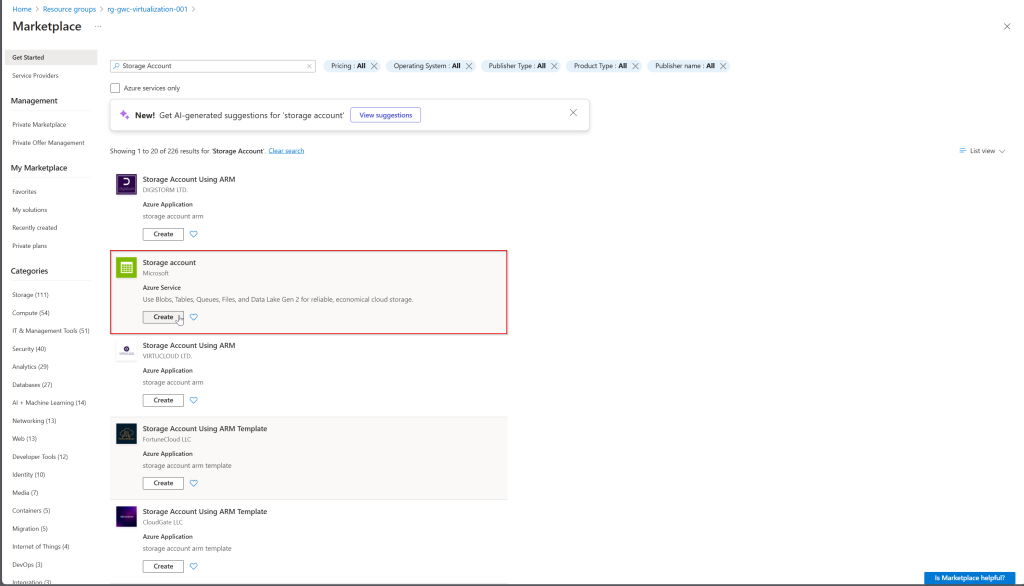Favorite the VIRTUCLOUD Storage Account Using ARM
Viewport: 1024px width, 586px height.
[193, 400]
